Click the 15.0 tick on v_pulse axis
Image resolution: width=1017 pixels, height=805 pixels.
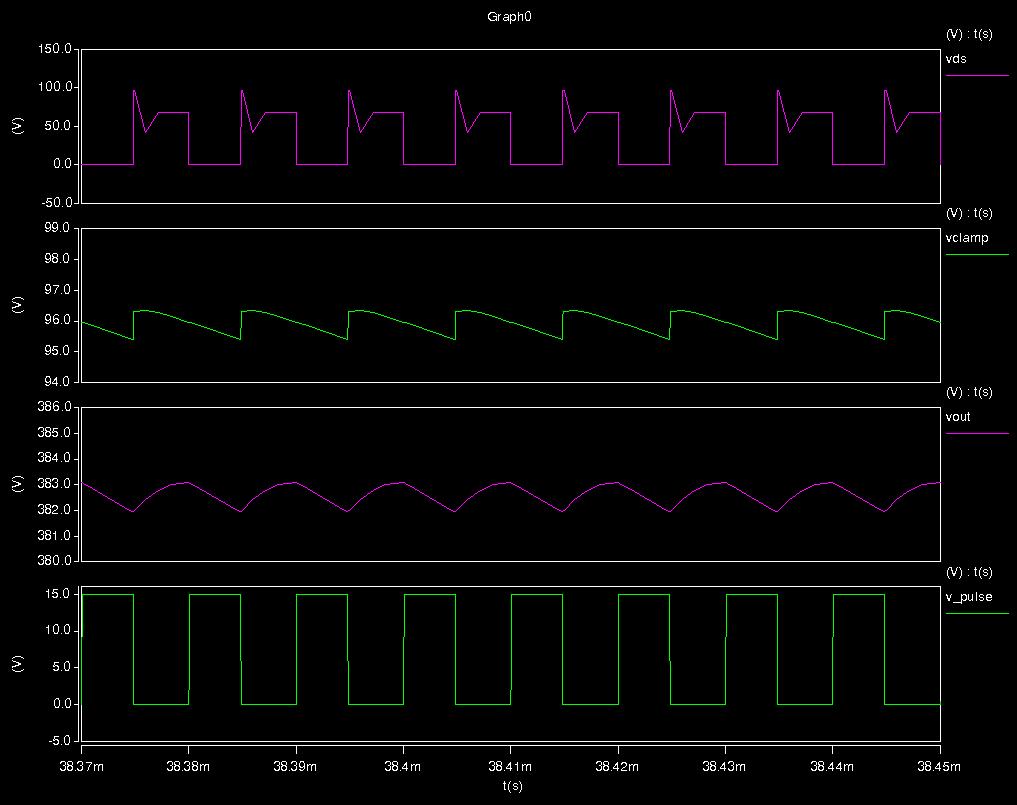(x=58, y=594)
